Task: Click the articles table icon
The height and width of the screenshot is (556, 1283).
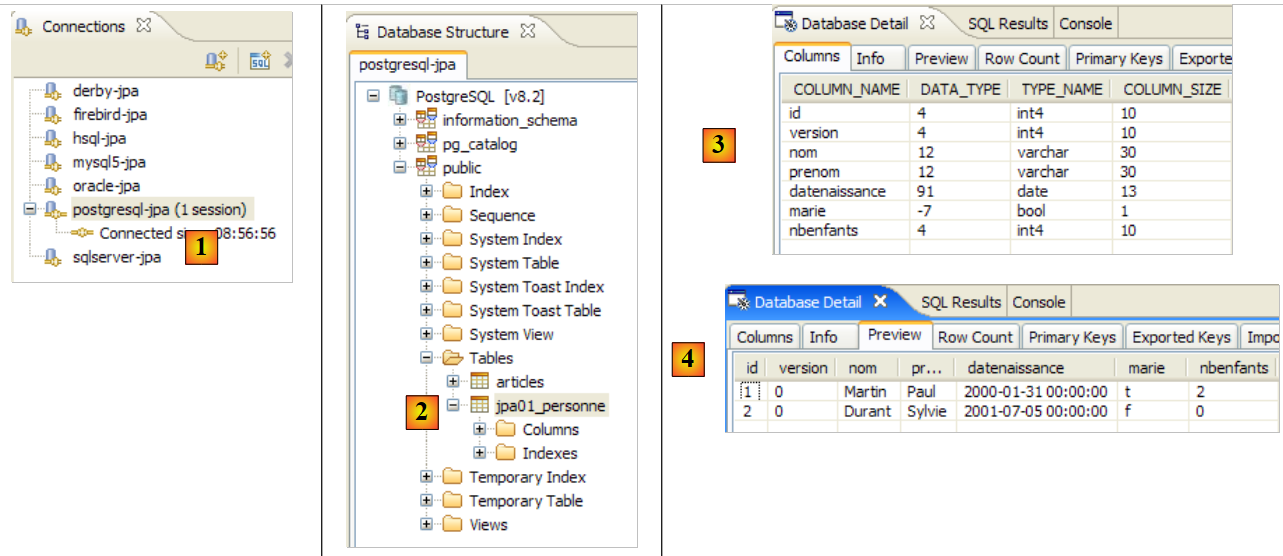Action: (x=480, y=382)
